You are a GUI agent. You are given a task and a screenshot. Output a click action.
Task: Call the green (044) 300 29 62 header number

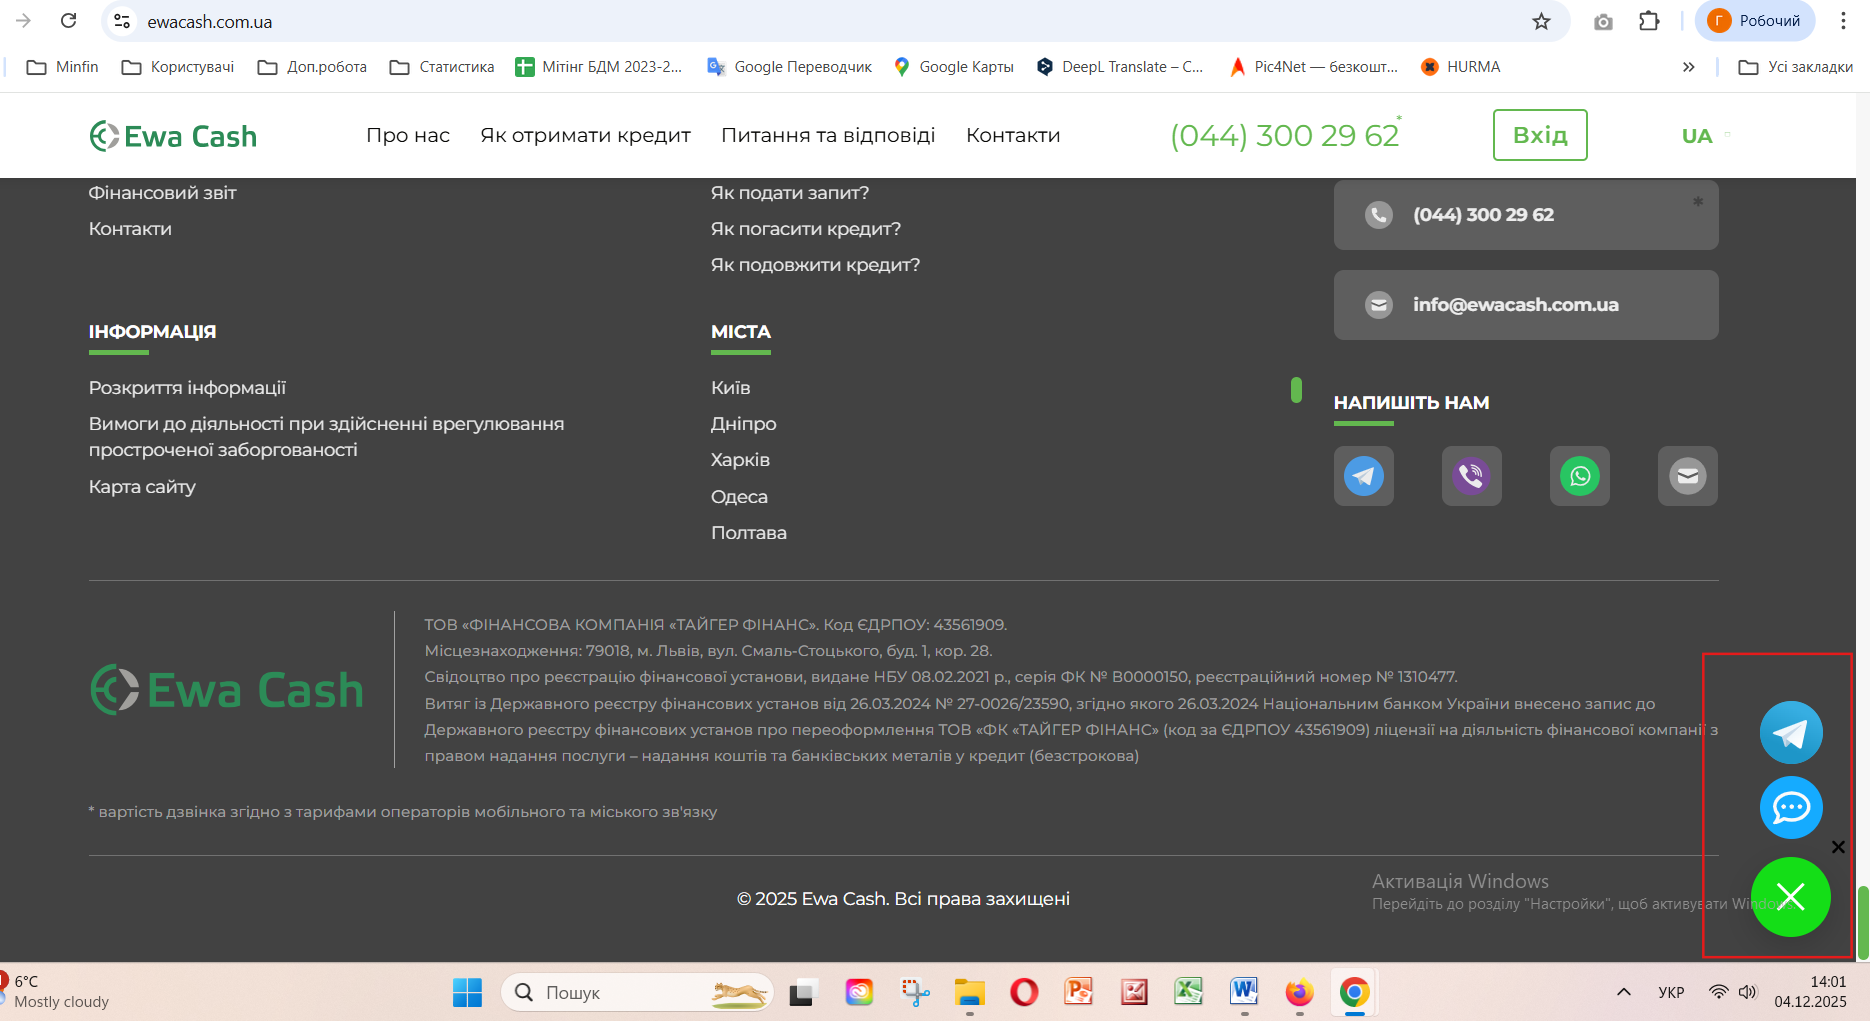(x=1285, y=135)
